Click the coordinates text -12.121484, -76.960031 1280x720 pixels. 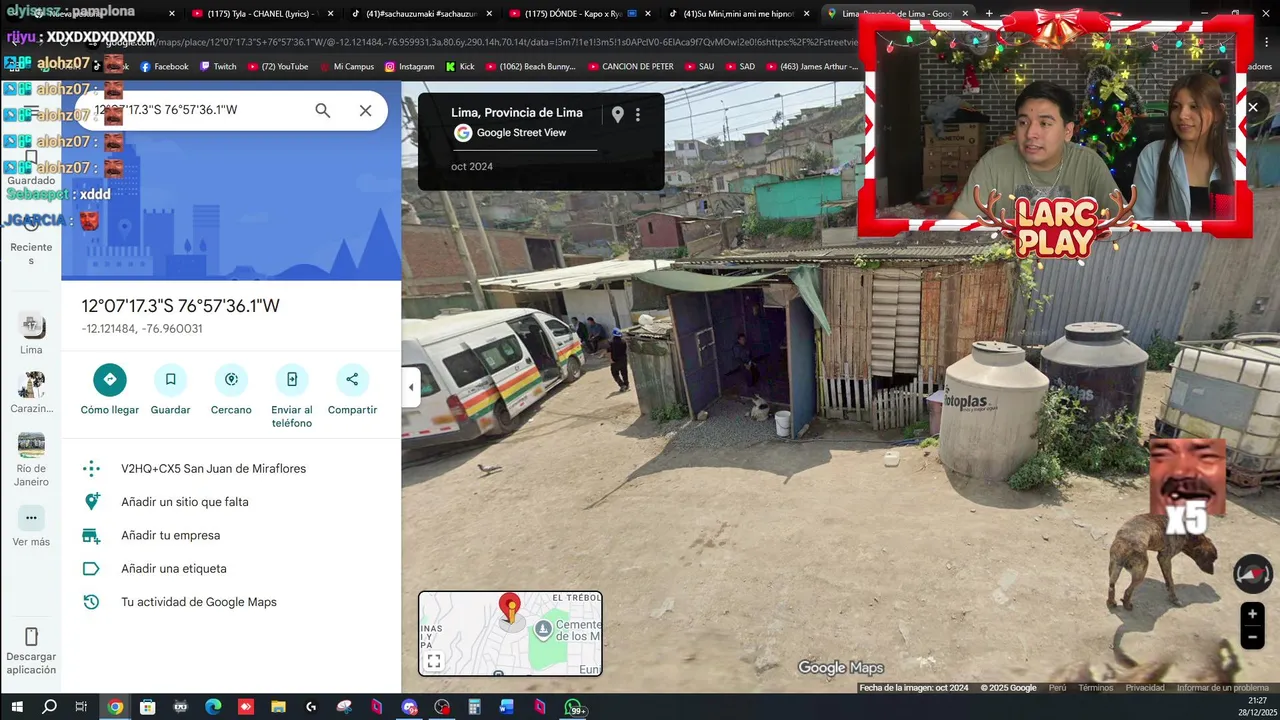pyautogui.click(x=142, y=329)
